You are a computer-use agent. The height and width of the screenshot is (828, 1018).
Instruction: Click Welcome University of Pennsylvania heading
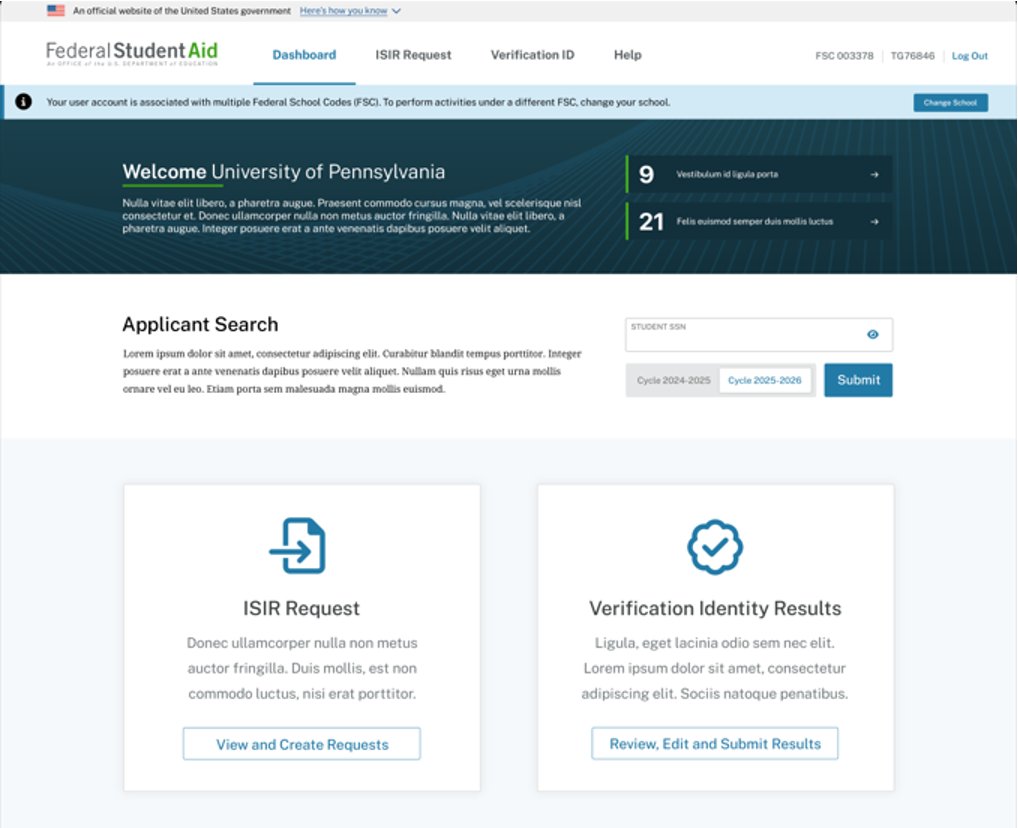pos(284,171)
